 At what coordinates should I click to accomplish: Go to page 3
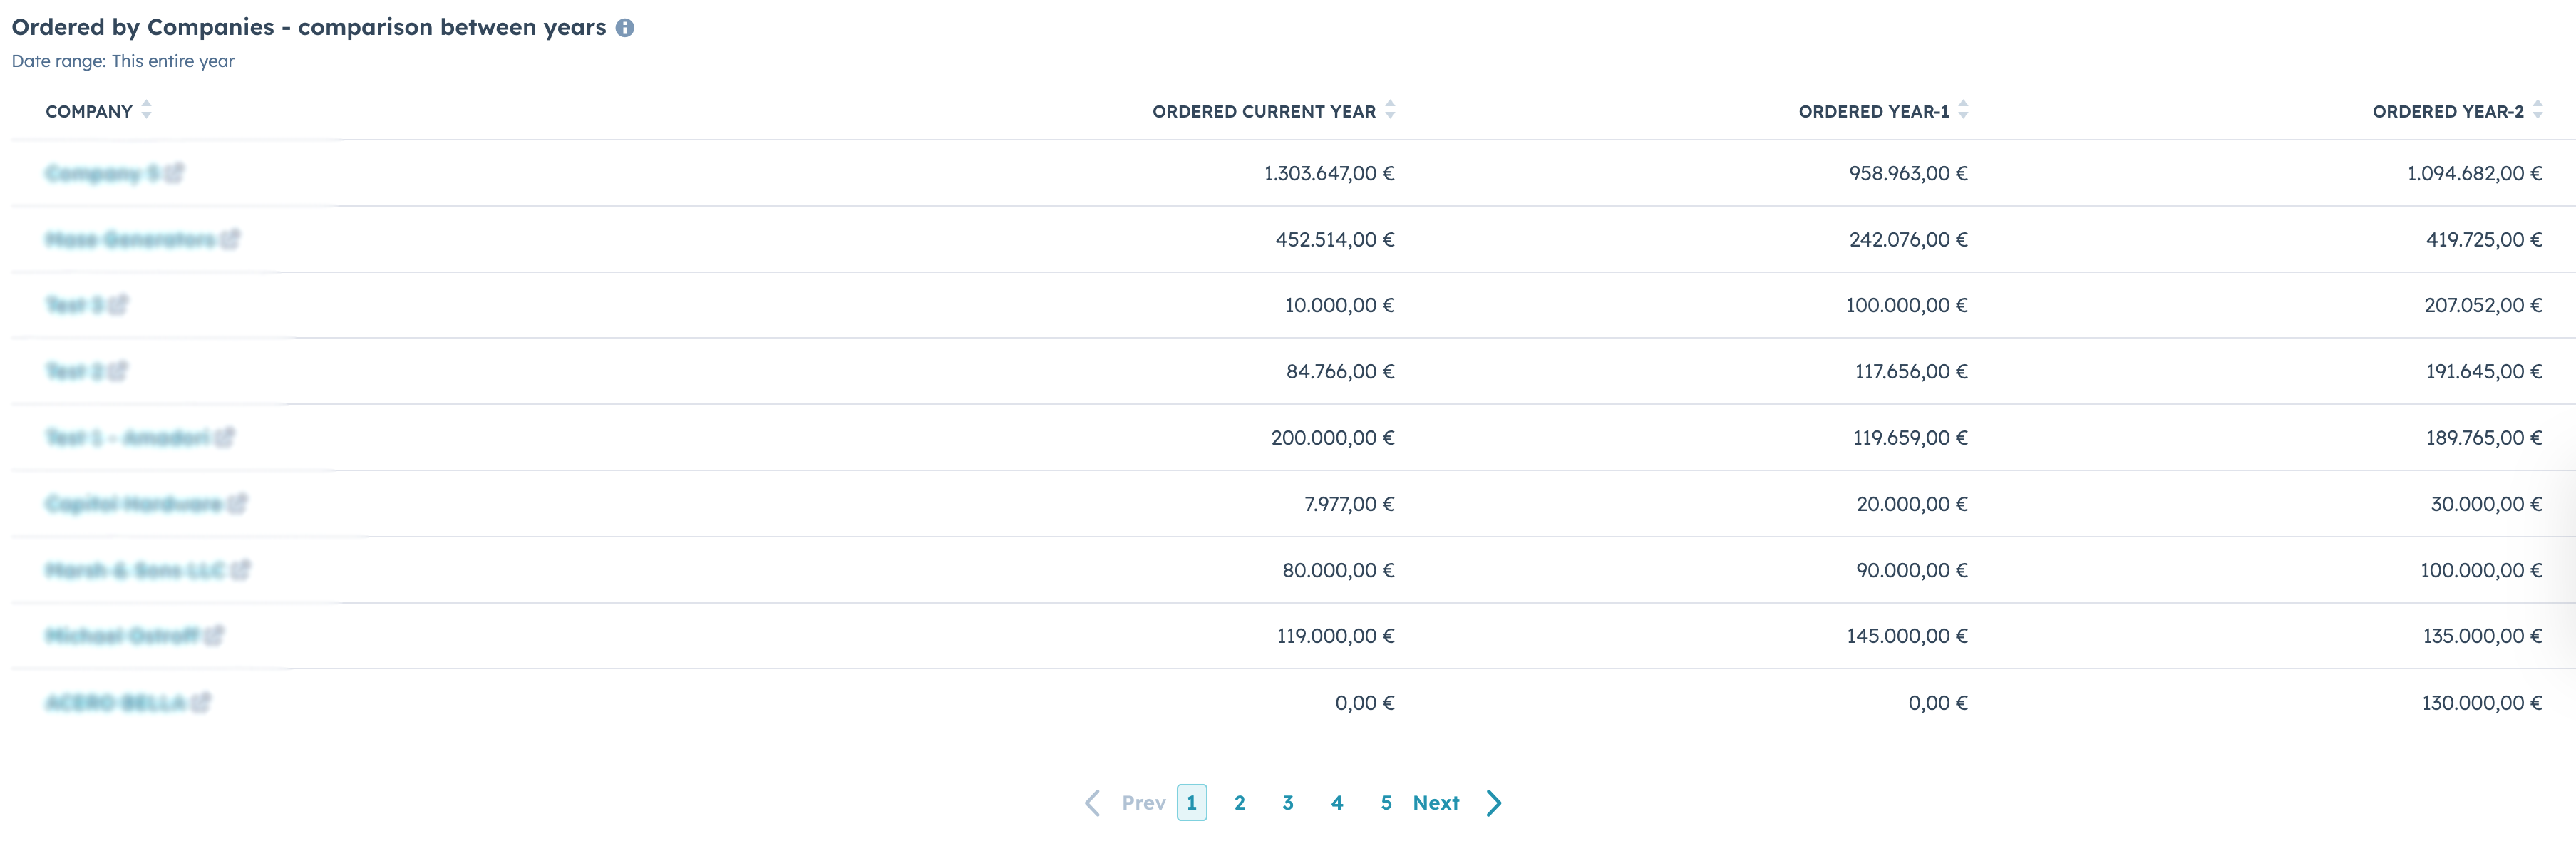click(x=1288, y=803)
